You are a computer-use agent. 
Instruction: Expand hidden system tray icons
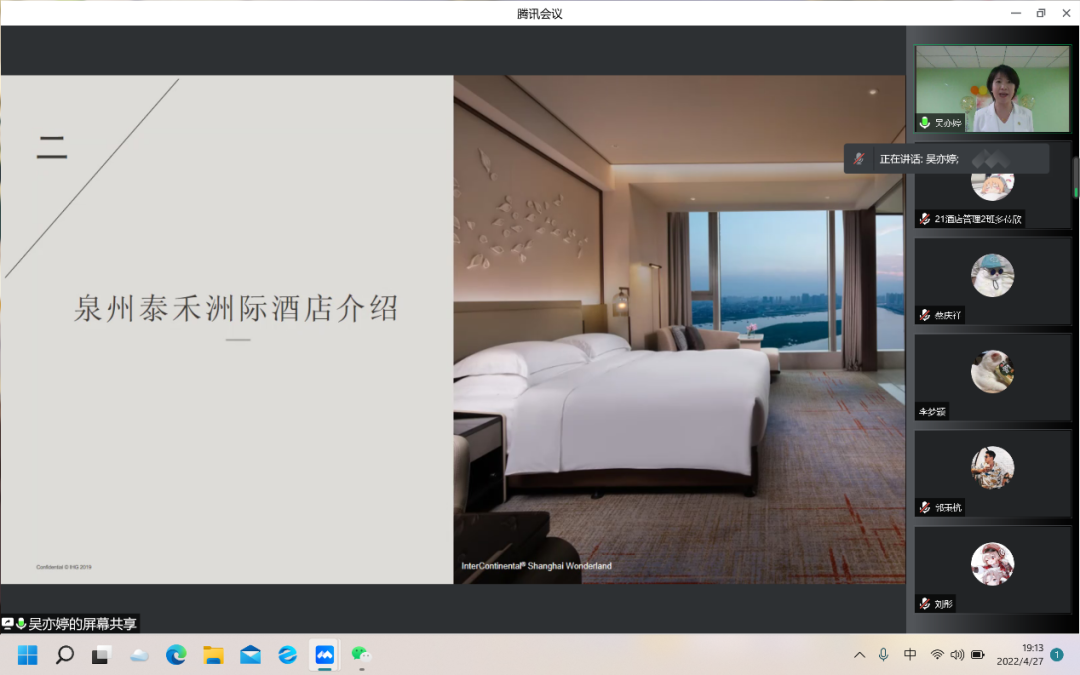click(860, 655)
